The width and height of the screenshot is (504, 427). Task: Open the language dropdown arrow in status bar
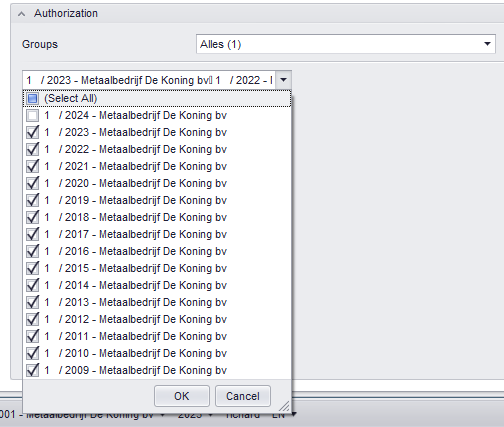click(x=294, y=414)
